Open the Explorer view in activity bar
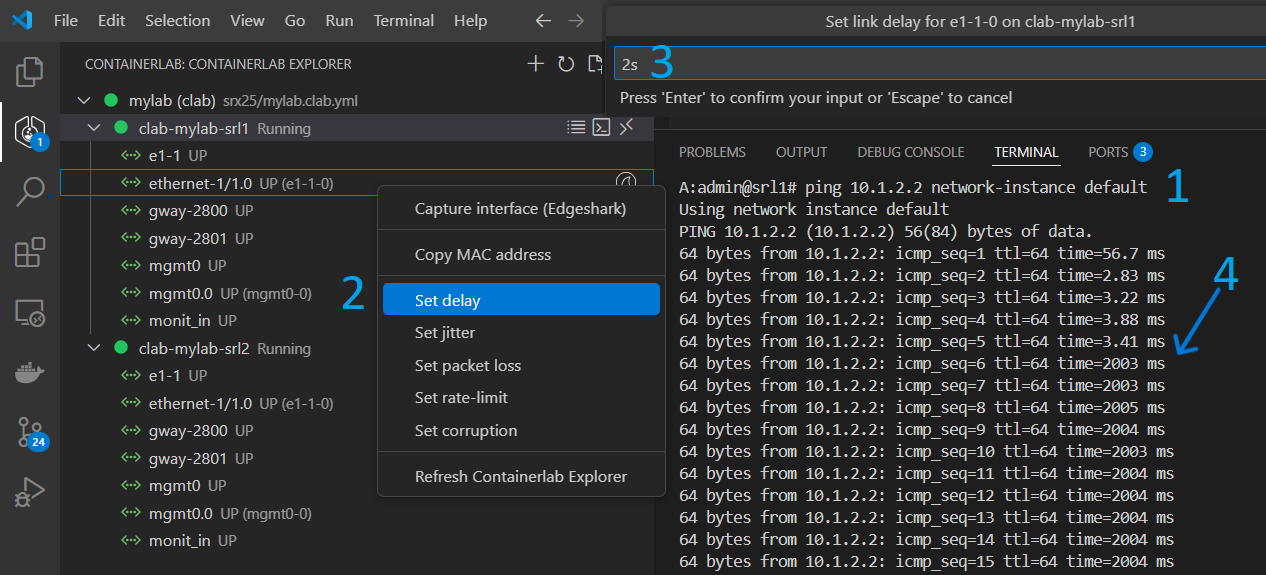 tap(30, 71)
